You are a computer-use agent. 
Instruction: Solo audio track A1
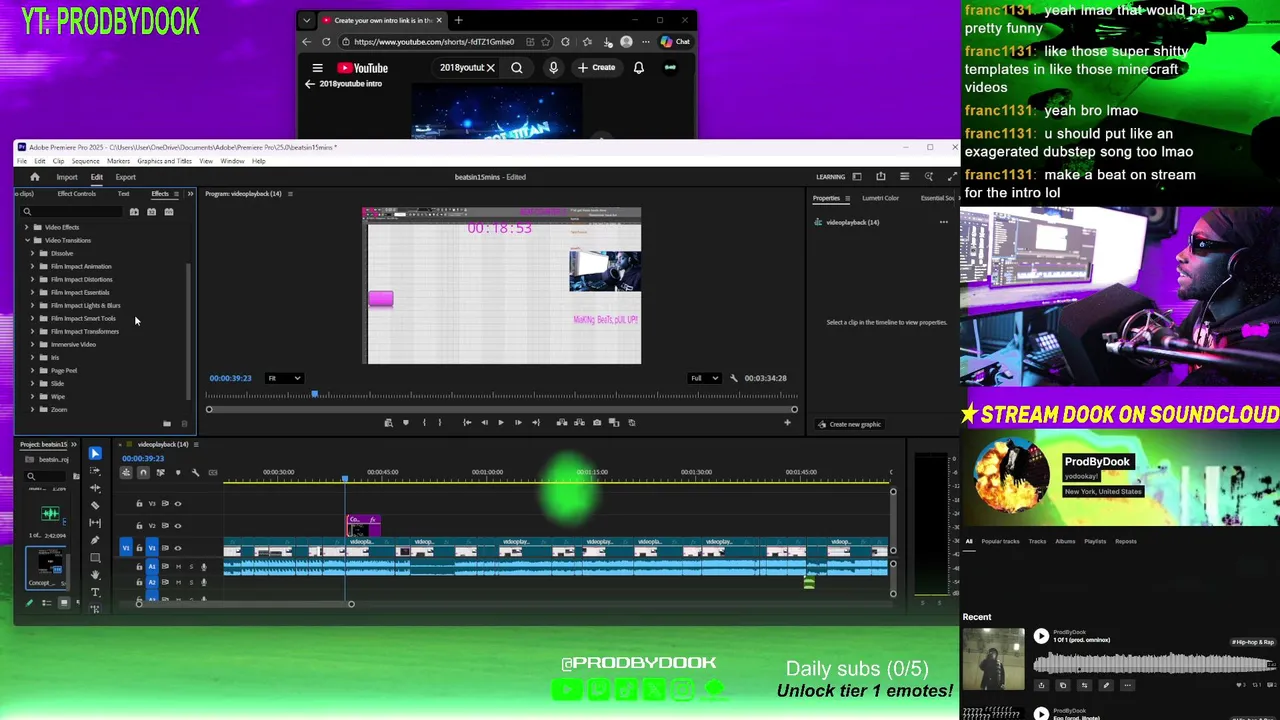coord(191,567)
